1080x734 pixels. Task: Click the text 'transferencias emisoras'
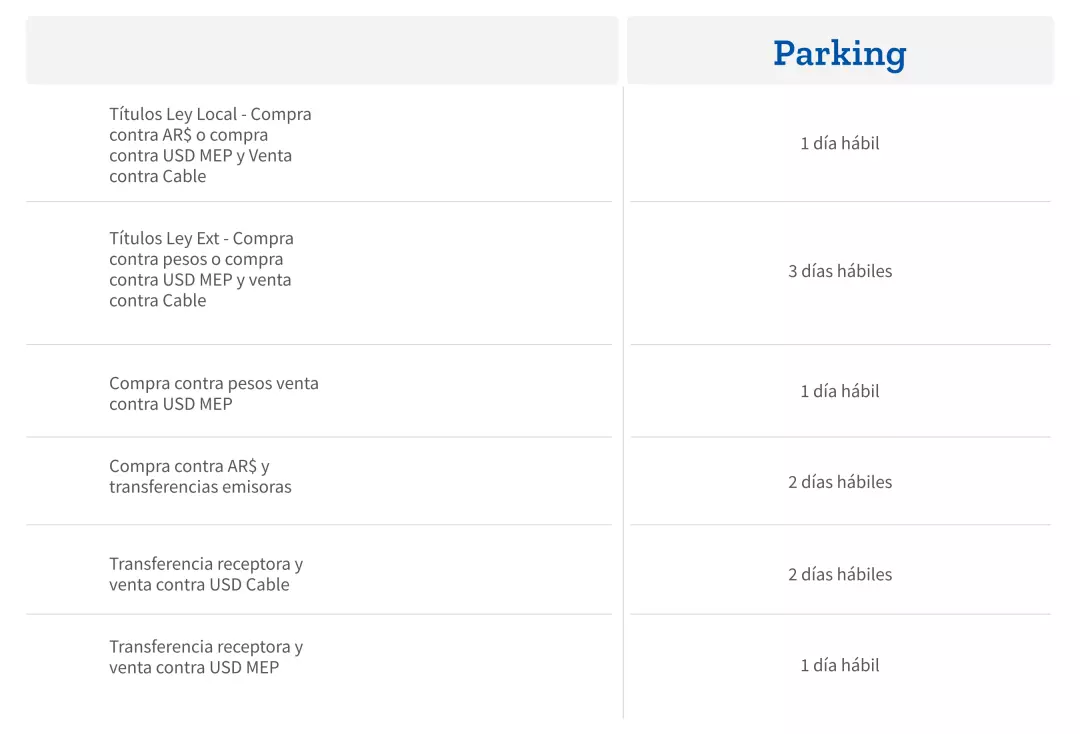tap(200, 487)
